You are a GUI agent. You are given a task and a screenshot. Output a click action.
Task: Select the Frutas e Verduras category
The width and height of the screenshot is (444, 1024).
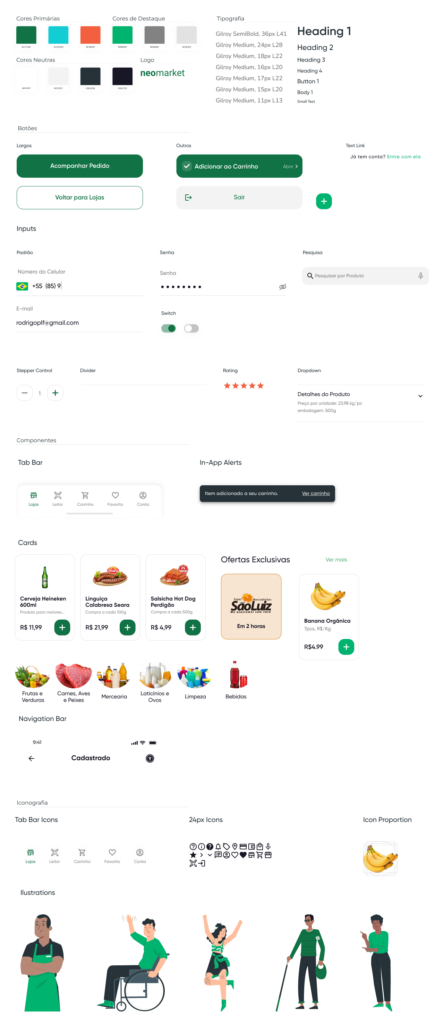click(x=33, y=682)
